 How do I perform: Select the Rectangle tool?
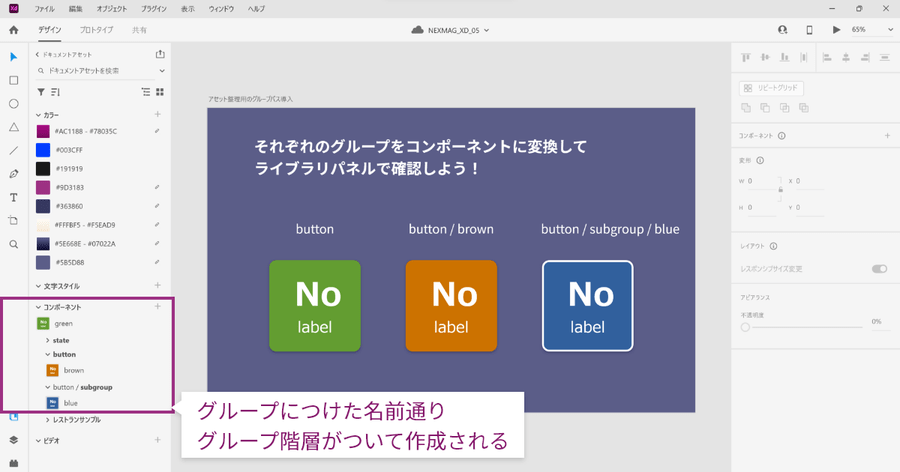pos(14,80)
